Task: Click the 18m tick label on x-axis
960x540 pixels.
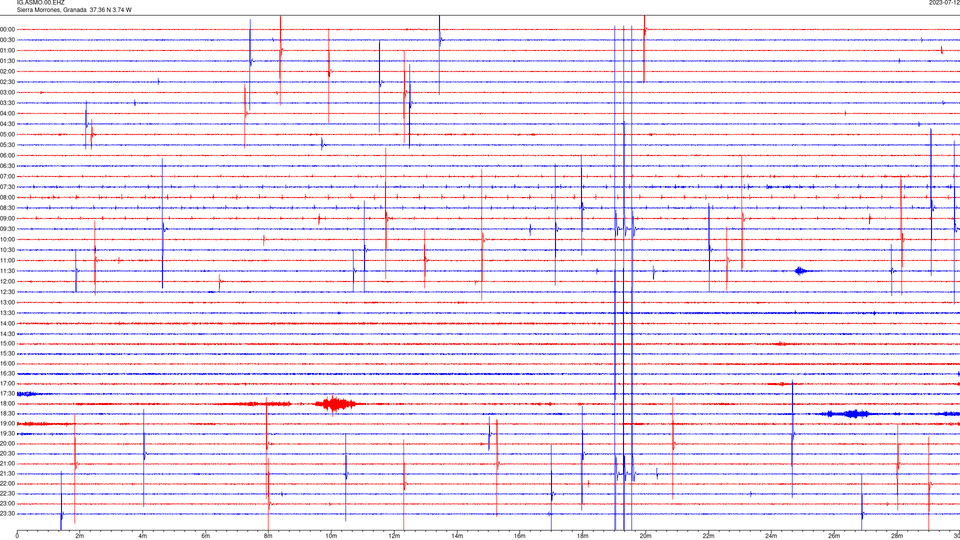Action: click(x=582, y=536)
